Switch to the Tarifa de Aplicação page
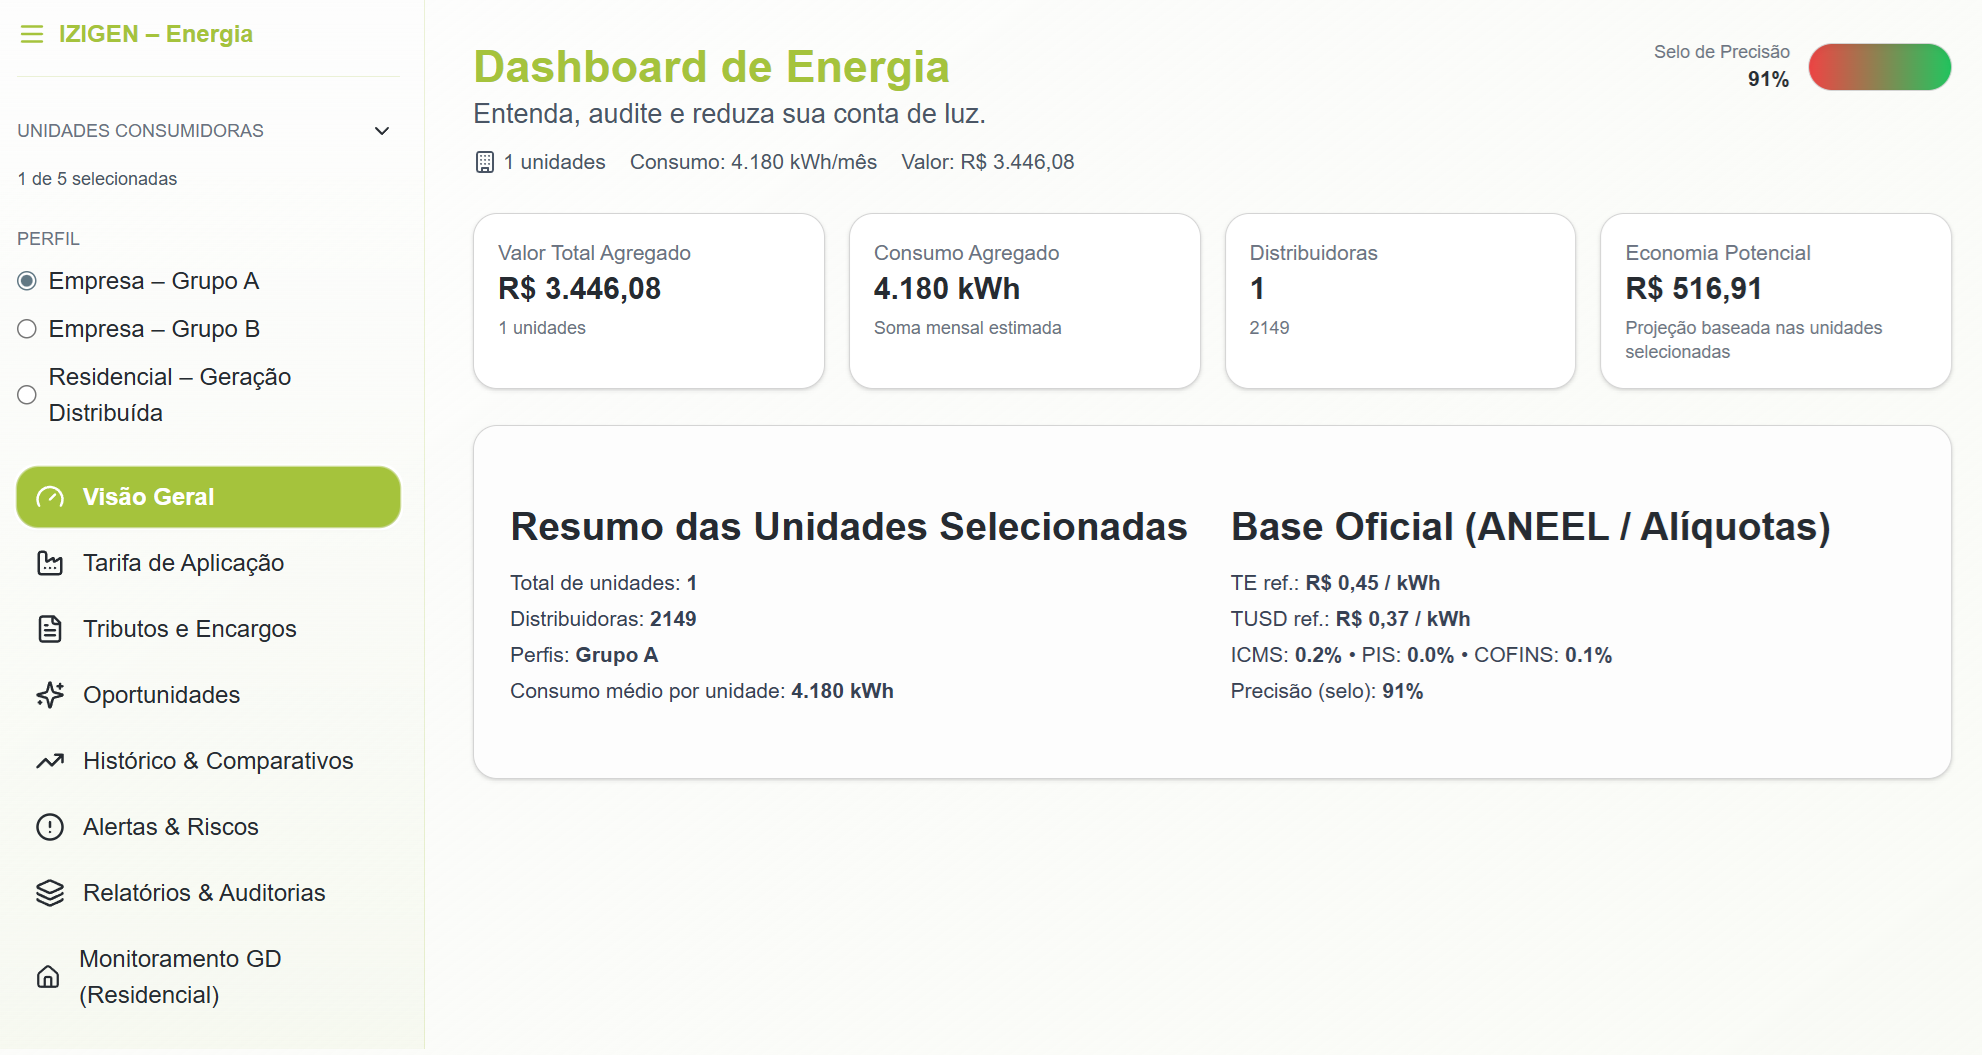This screenshot has height=1055, width=1982. pos(182,563)
